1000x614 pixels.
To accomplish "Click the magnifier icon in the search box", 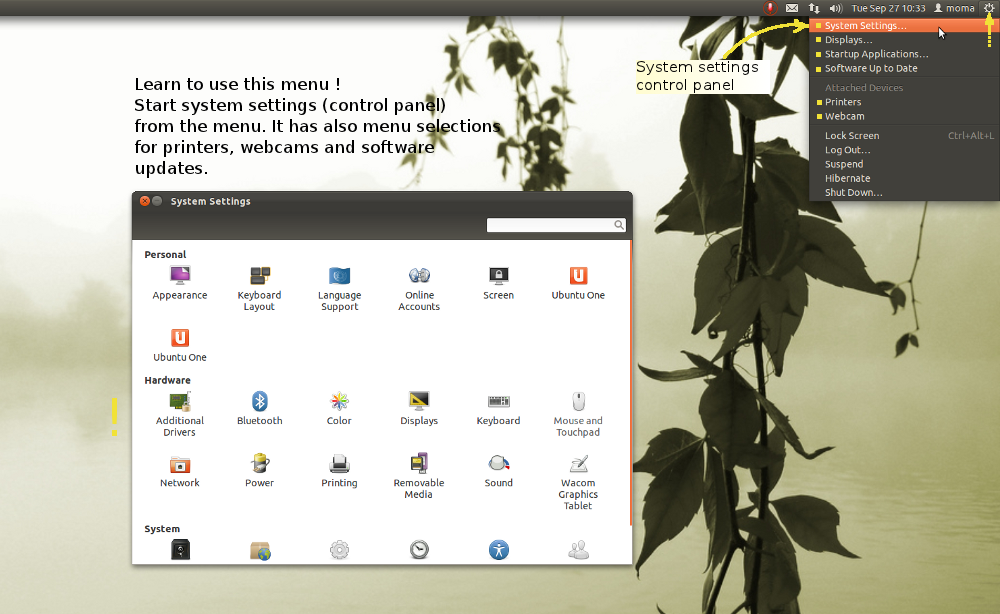I will [619, 225].
